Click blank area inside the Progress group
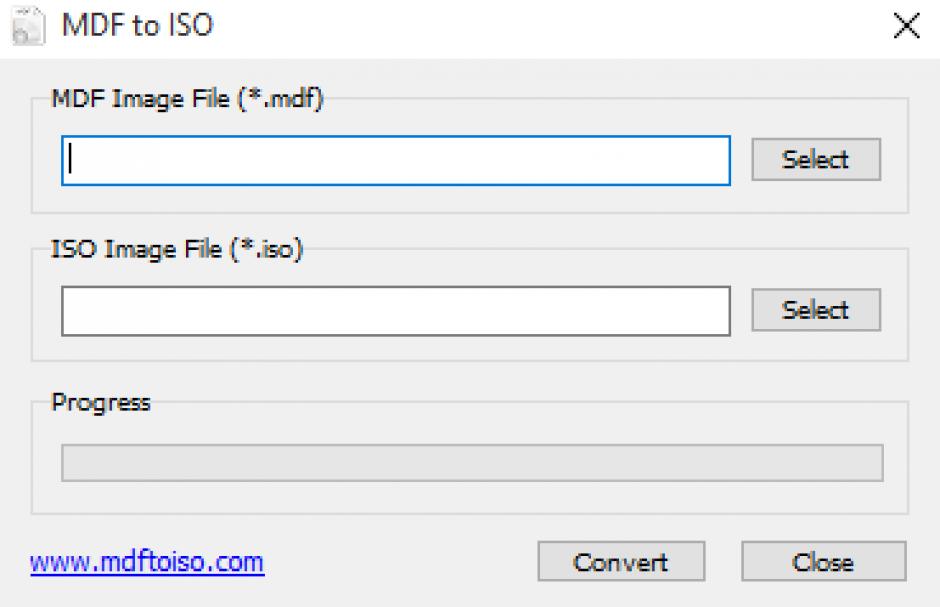940x607 pixels. point(470,498)
